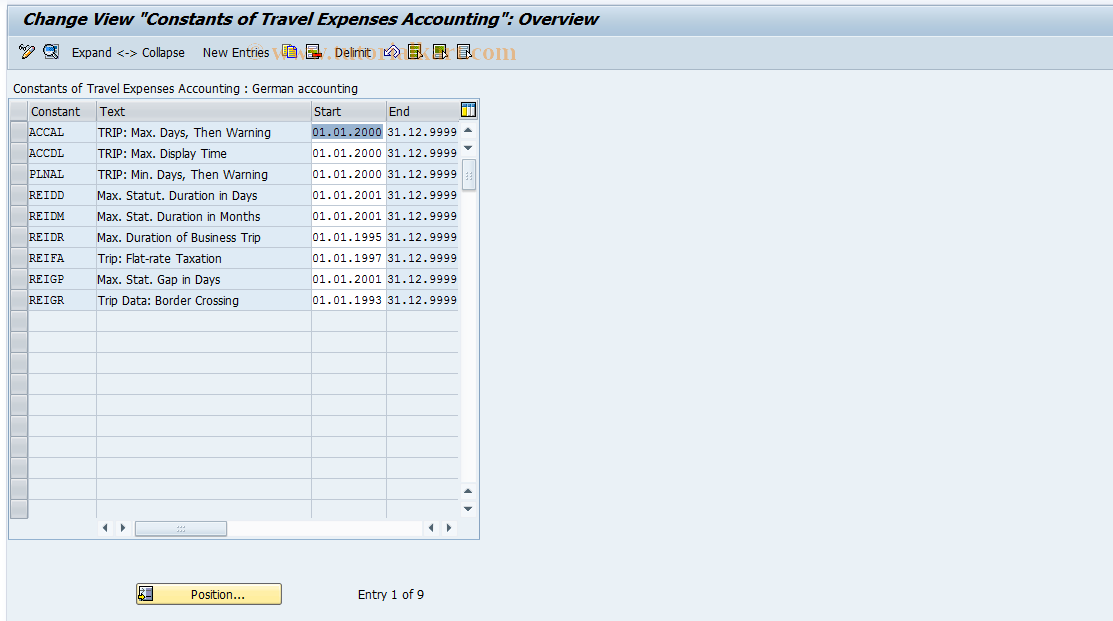This screenshot has width=1113, height=621.
Task: Click the constant code PLNAL
Action: pos(47,174)
